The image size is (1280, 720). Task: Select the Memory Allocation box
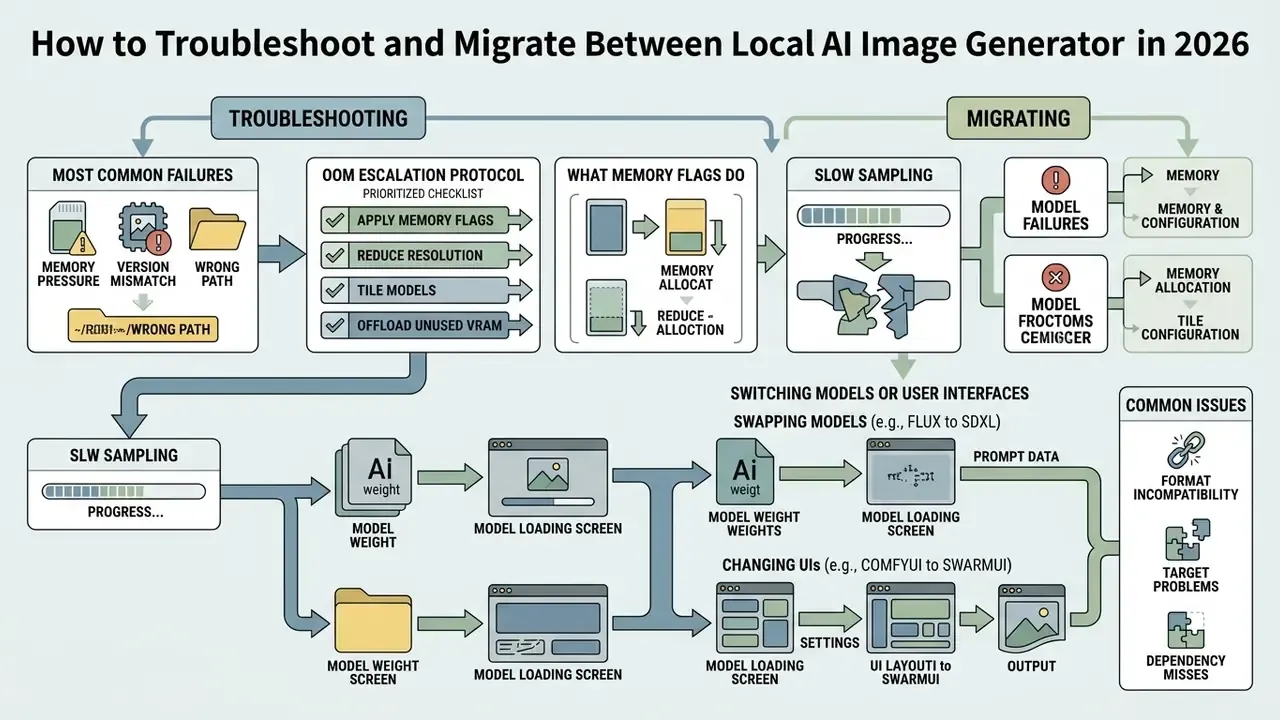[1192, 280]
